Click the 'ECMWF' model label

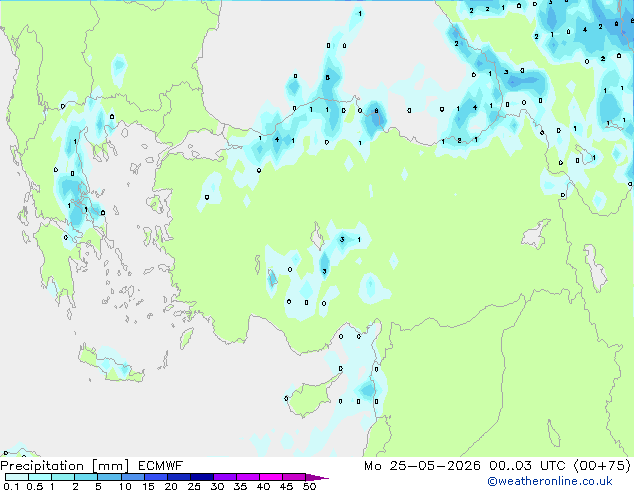(161, 466)
